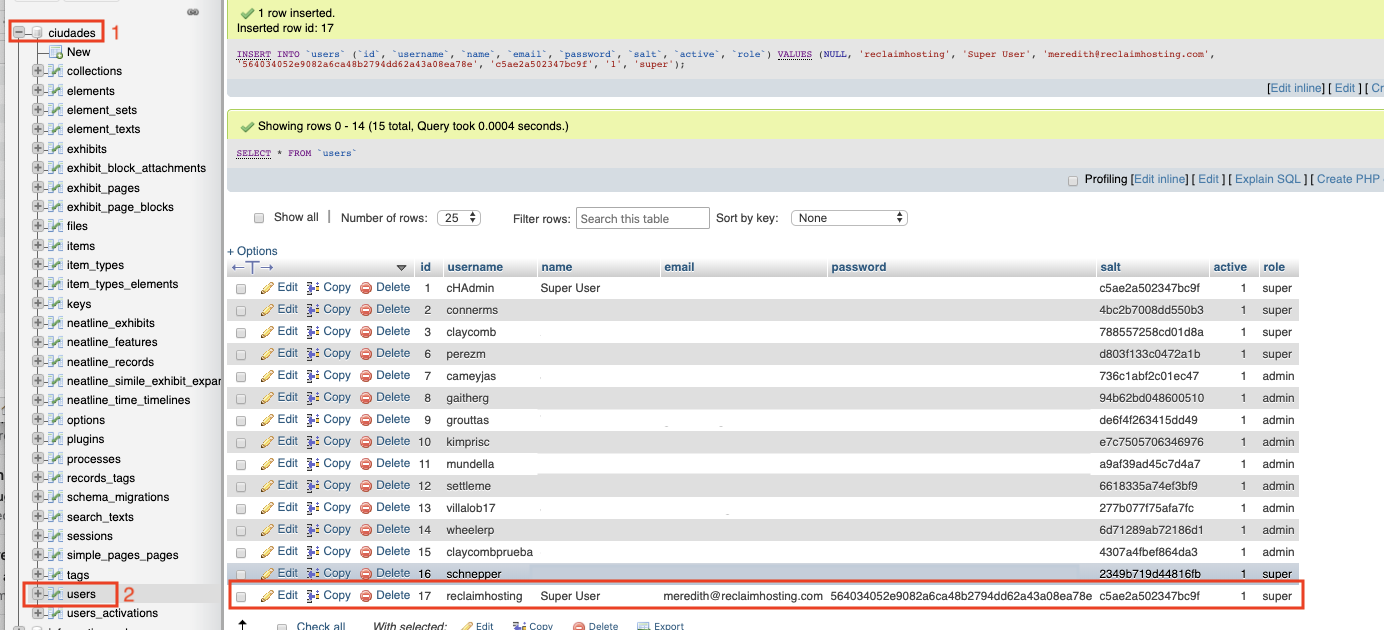Image resolution: width=1384 pixels, height=630 pixels.
Task: Sort by the password column header
Action: pos(858,267)
